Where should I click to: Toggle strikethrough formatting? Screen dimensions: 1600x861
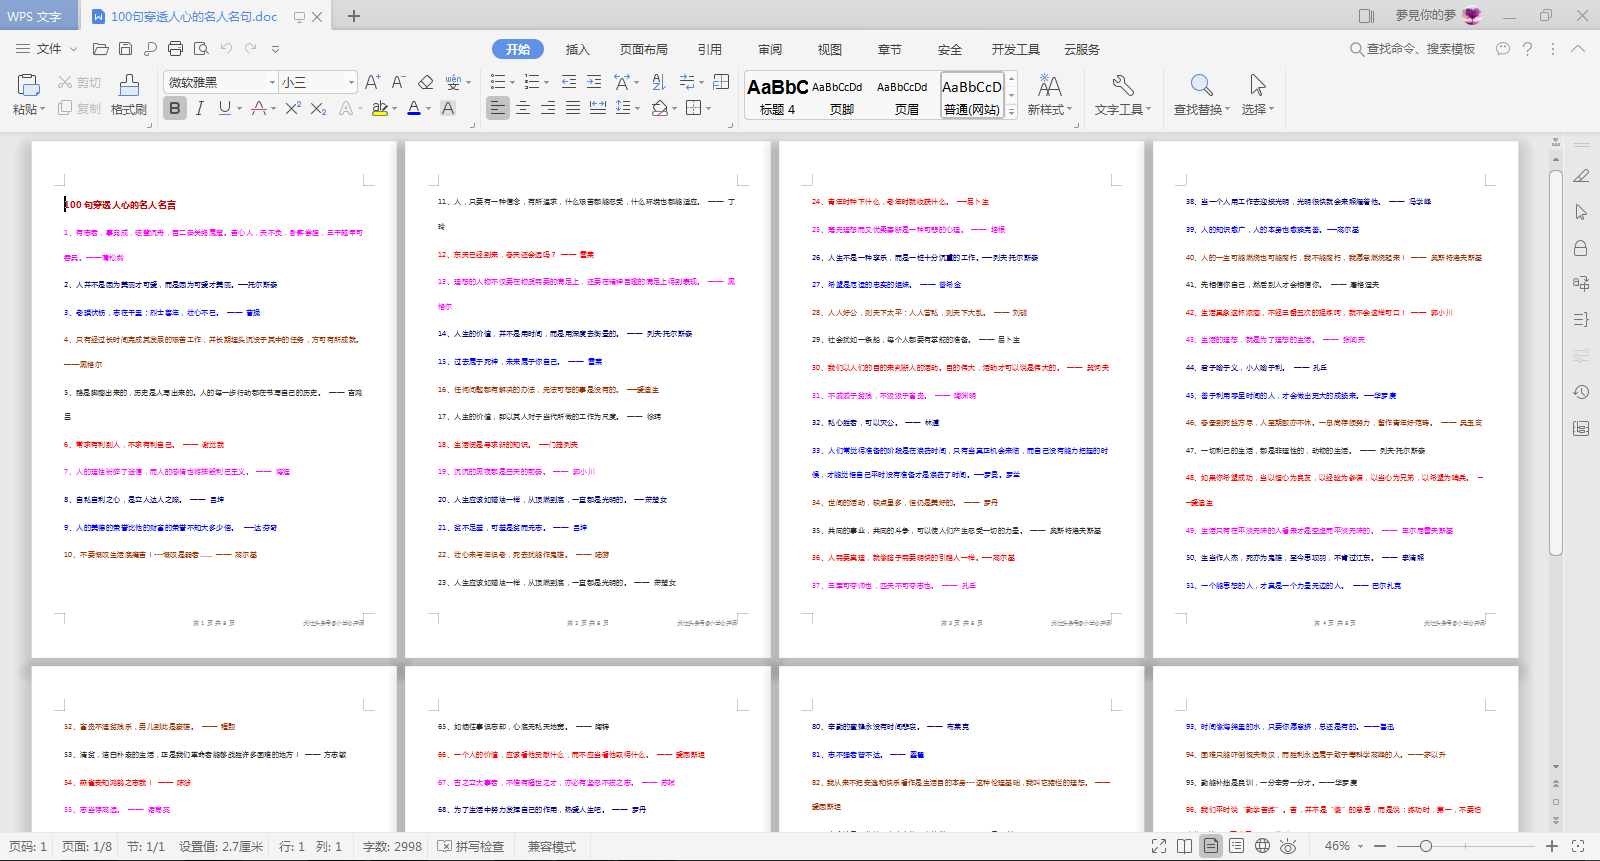[x=259, y=108]
